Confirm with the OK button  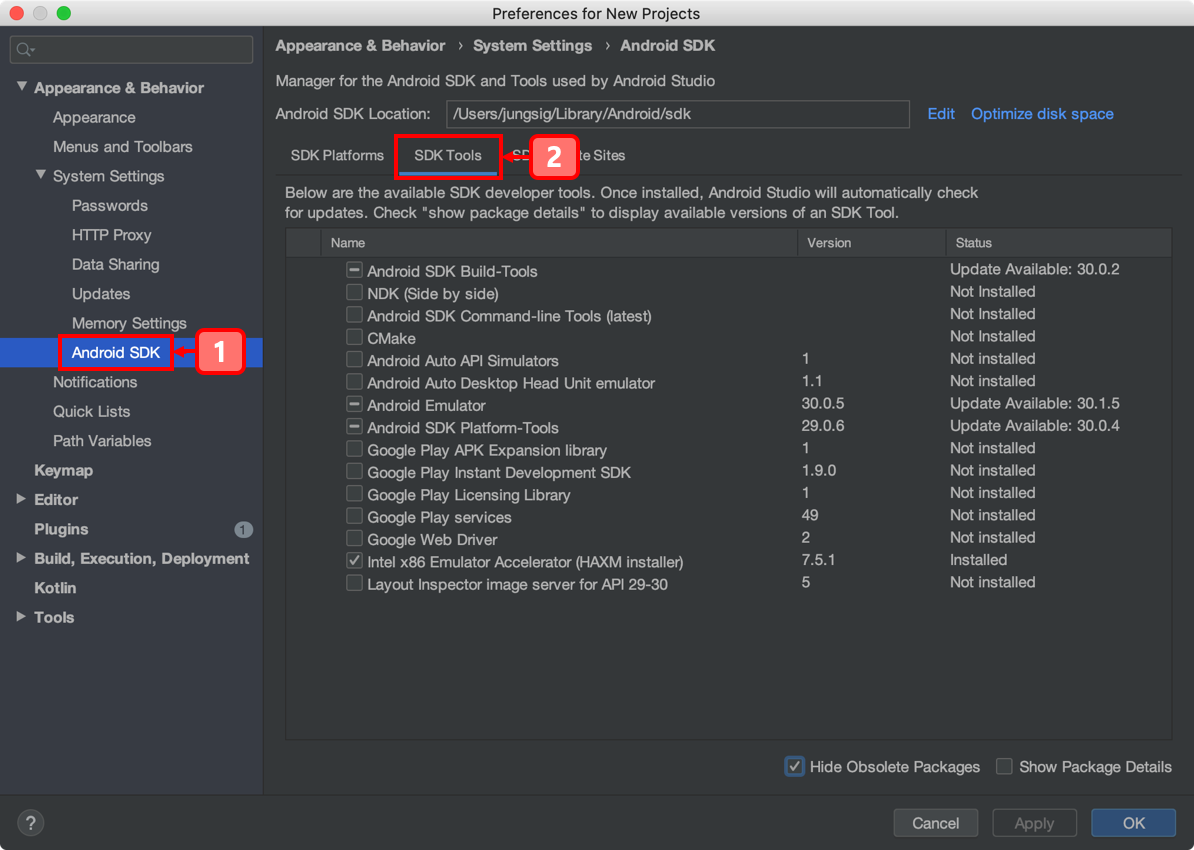pos(1134,823)
